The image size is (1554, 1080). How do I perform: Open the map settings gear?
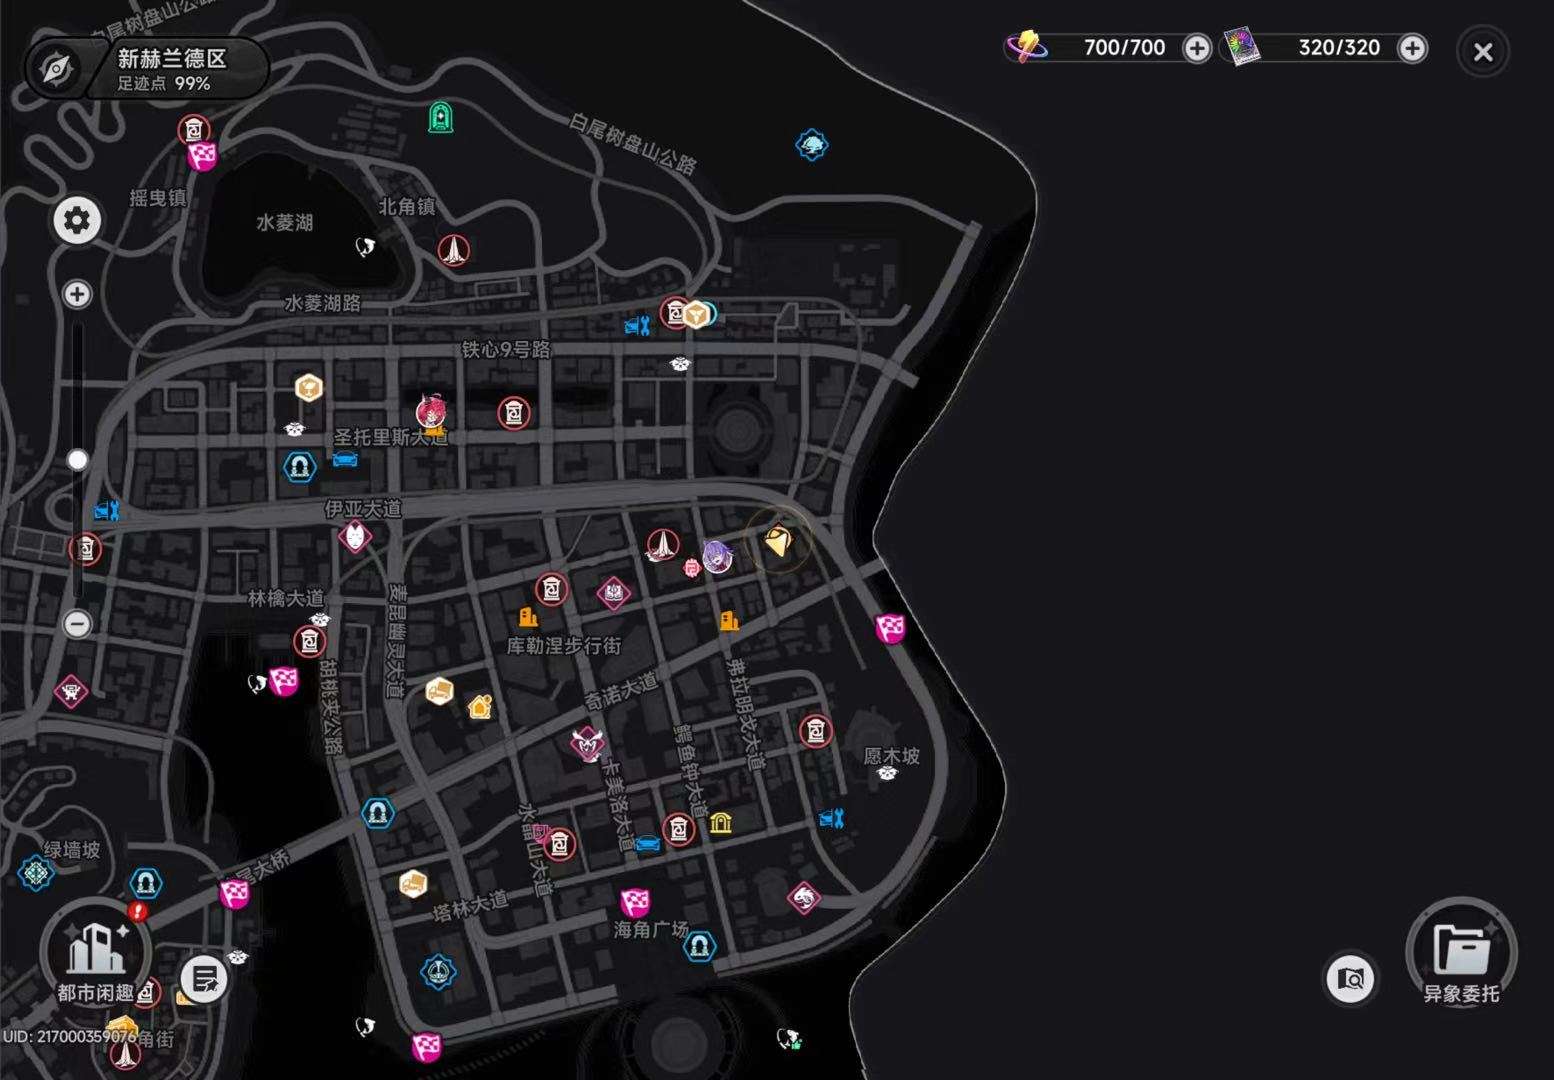[x=77, y=220]
